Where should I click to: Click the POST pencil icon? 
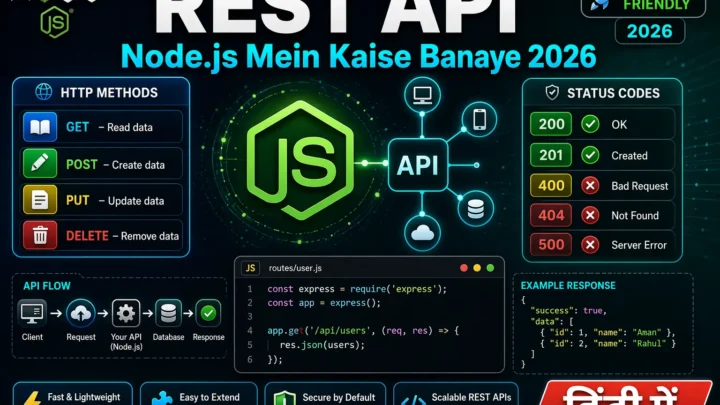tap(40, 163)
